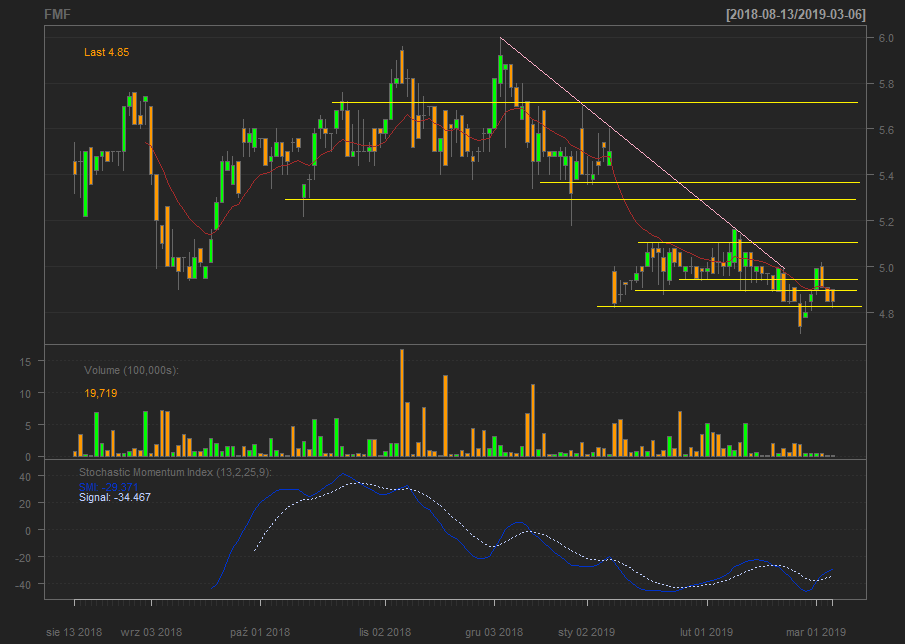Viewport: 905px width, 644px height.
Task: Click the 'Last 4.85' price label
Action: tap(107, 52)
